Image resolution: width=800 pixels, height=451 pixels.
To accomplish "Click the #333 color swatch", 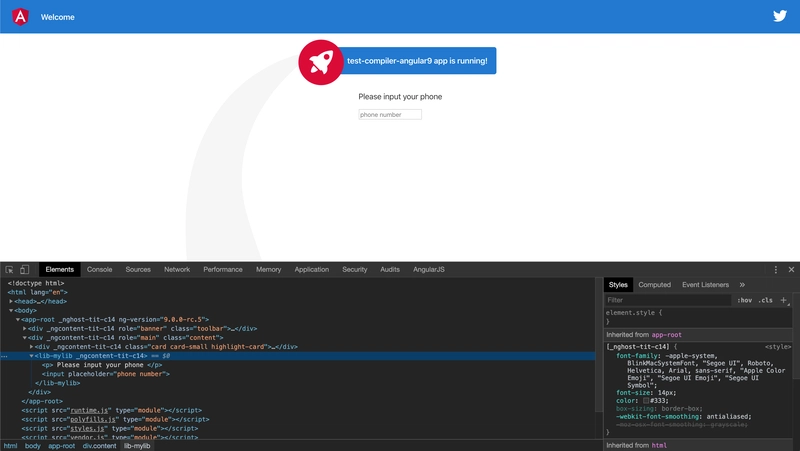I will (x=646, y=400).
